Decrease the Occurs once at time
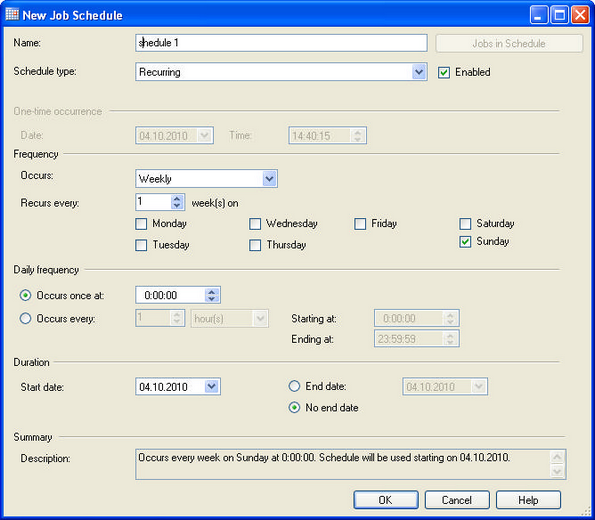Screen dimensions: 595x520 click(212, 299)
